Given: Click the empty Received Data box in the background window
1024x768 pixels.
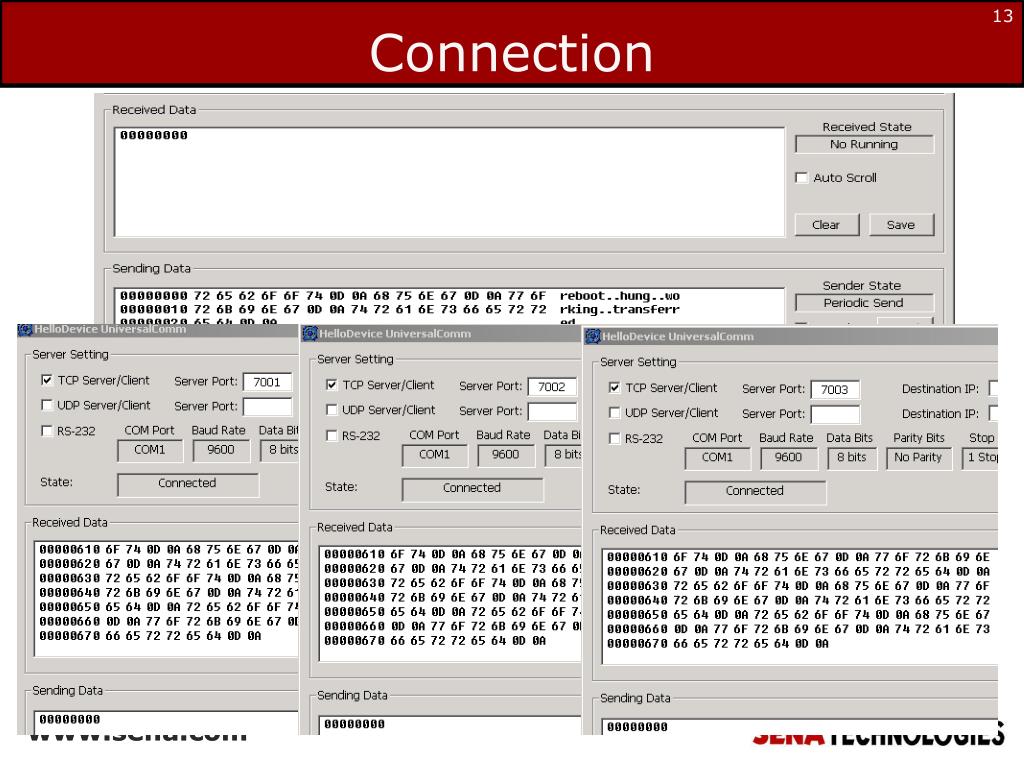Looking at the screenshot, I should click(449, 182).
